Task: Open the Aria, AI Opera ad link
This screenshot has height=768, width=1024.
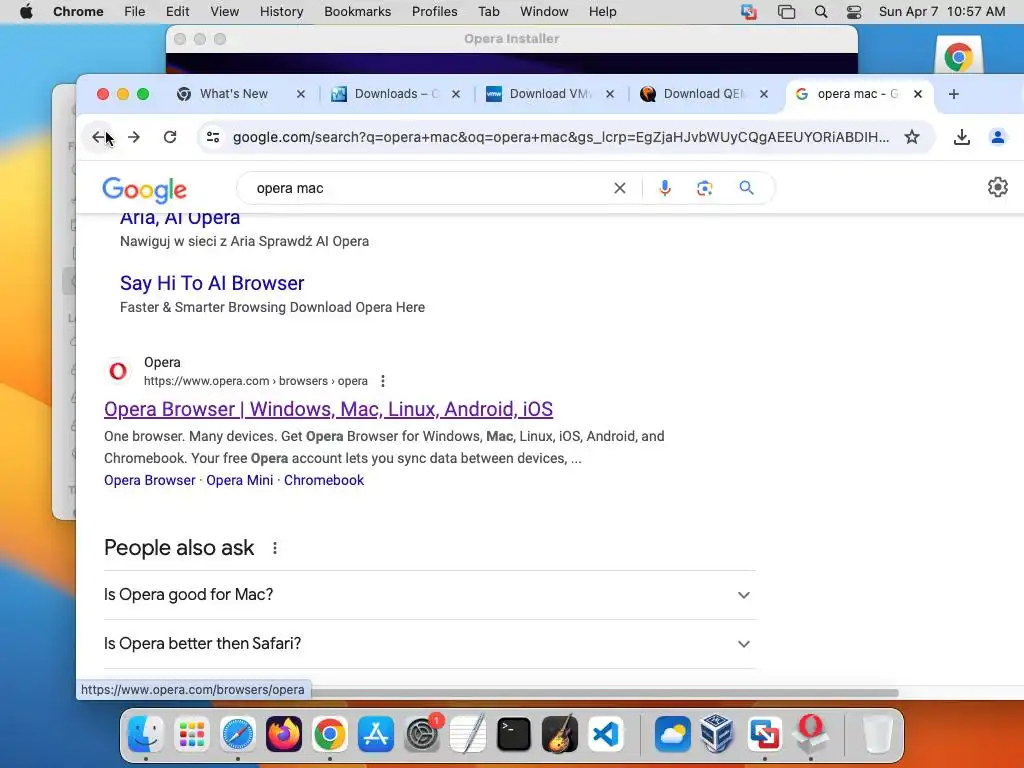Action: [180, 218]
